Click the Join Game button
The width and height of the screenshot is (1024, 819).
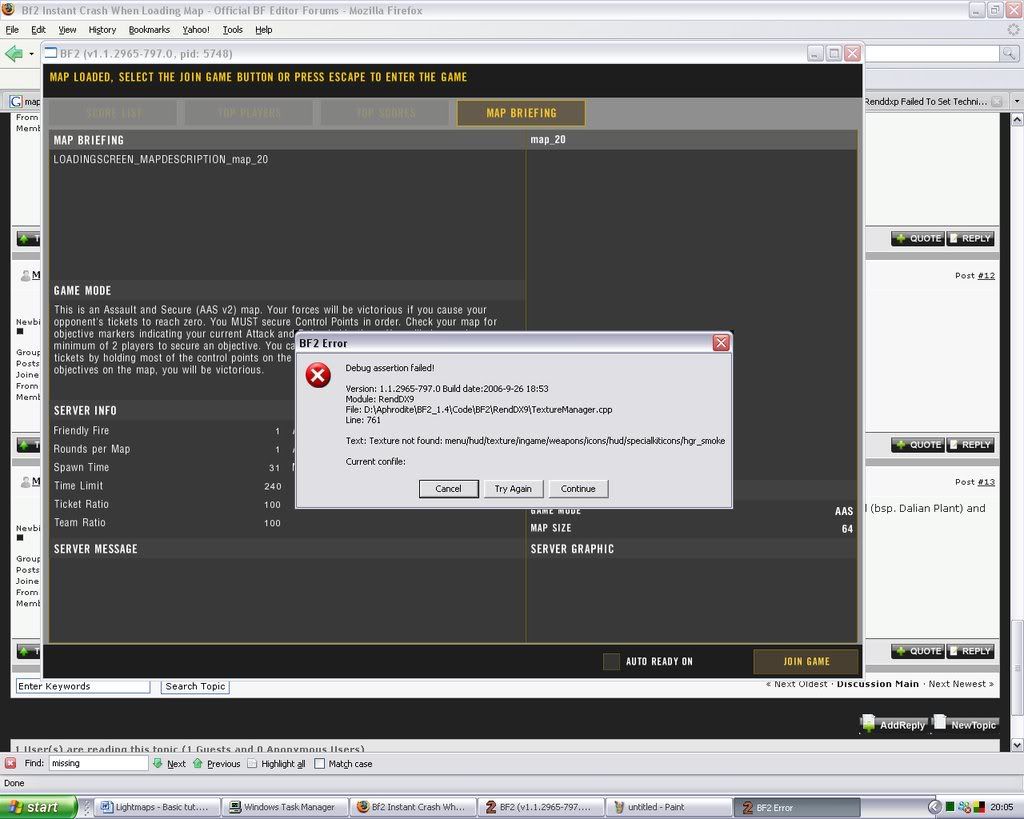tap(806, 661)
